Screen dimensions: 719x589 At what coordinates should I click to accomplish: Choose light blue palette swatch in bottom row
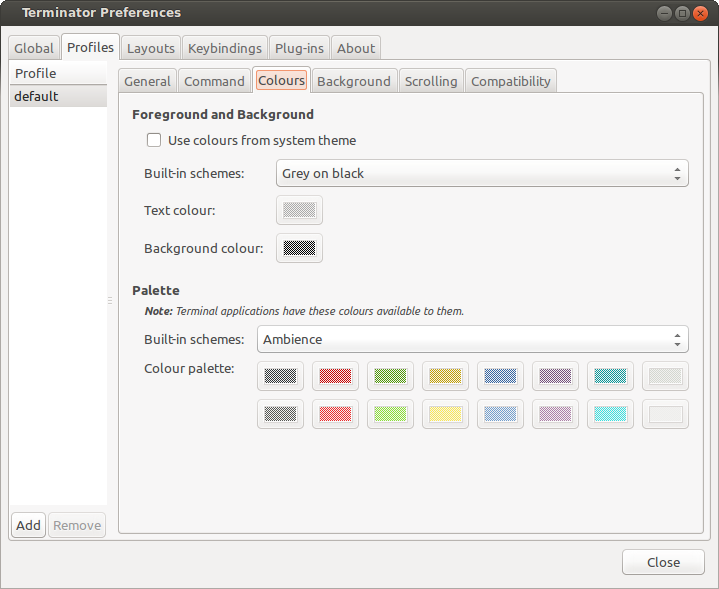point(500,414)
